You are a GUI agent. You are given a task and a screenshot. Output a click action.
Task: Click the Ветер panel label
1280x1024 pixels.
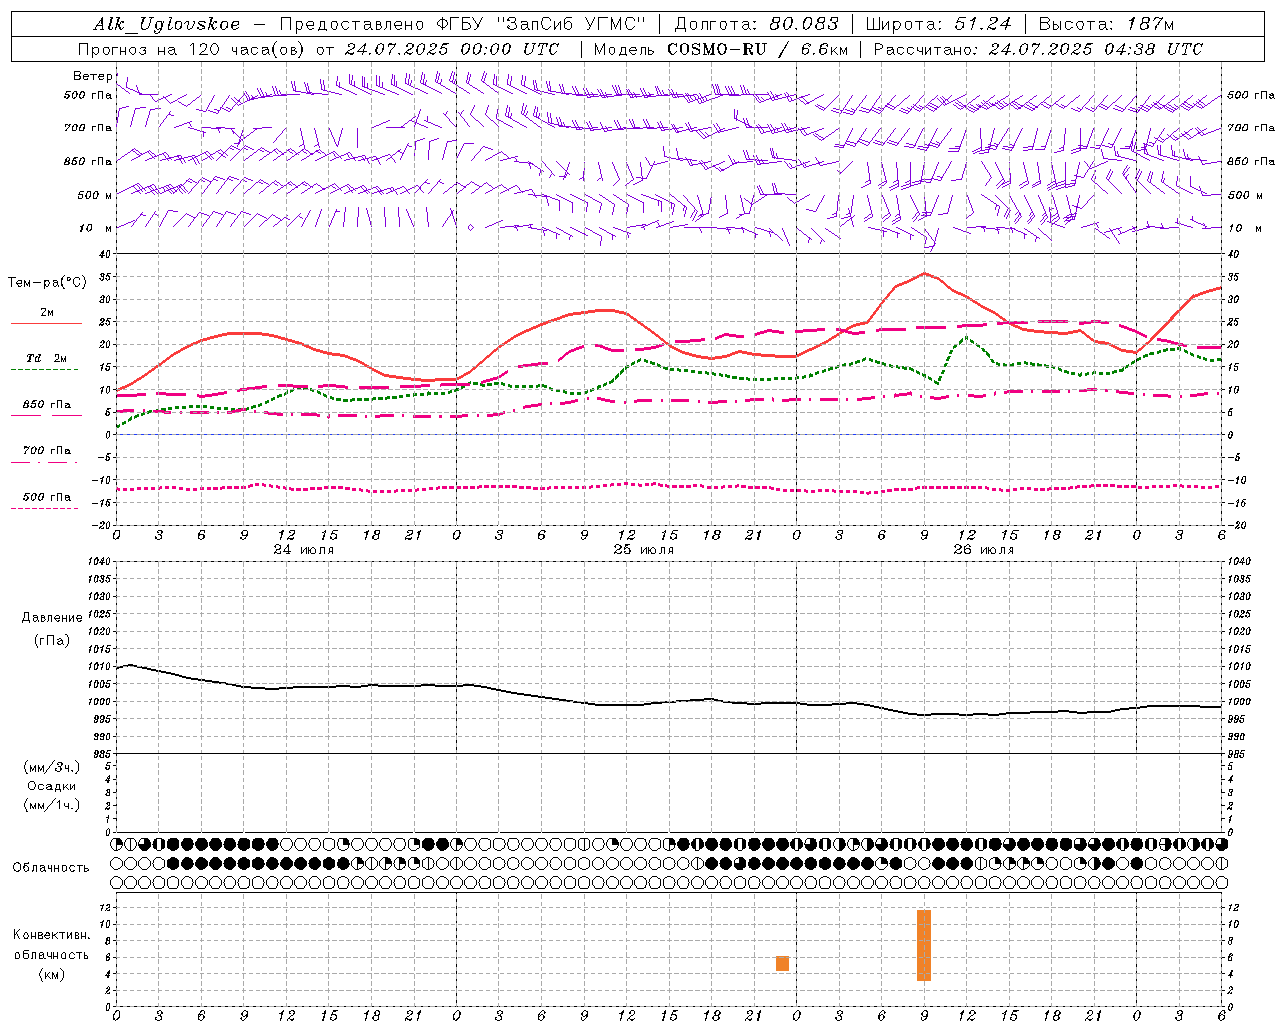click(x=92, y=76)
